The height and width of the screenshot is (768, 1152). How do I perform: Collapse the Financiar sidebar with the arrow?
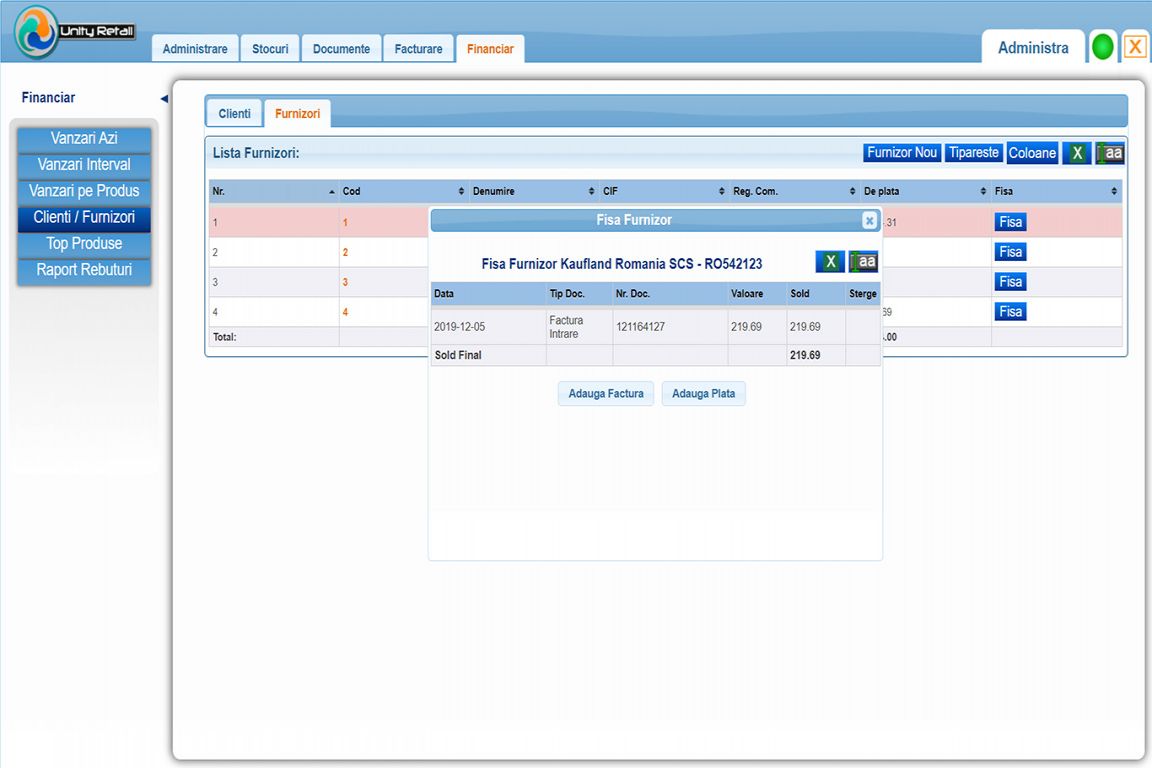(x=165, y=98)
